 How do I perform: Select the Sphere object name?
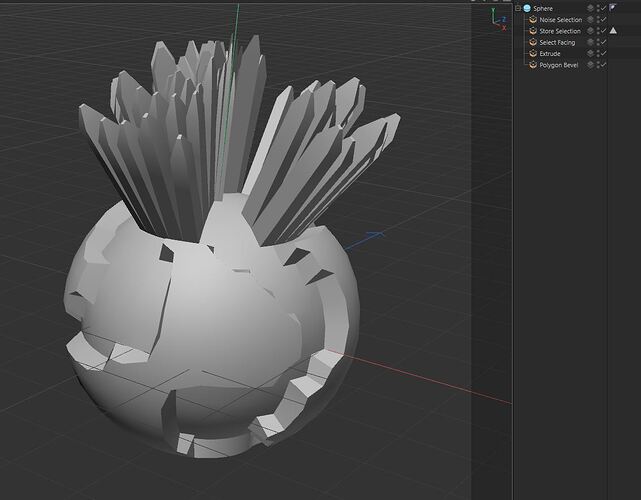[x=543, y=9]
